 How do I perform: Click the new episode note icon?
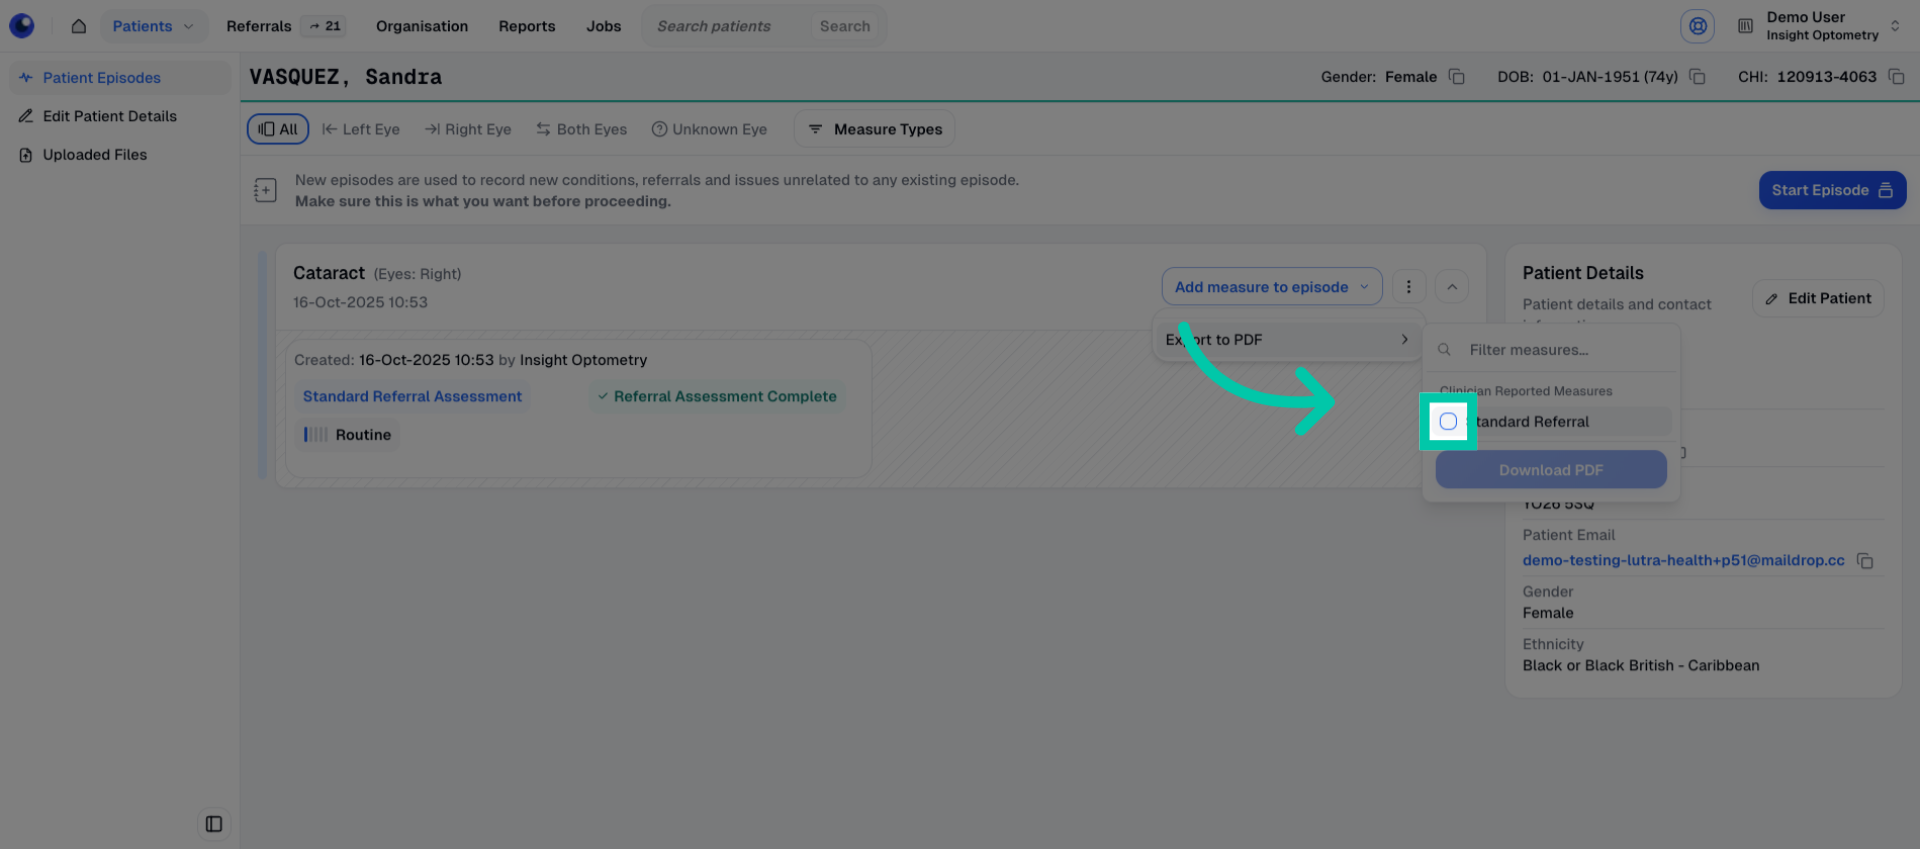265,190
